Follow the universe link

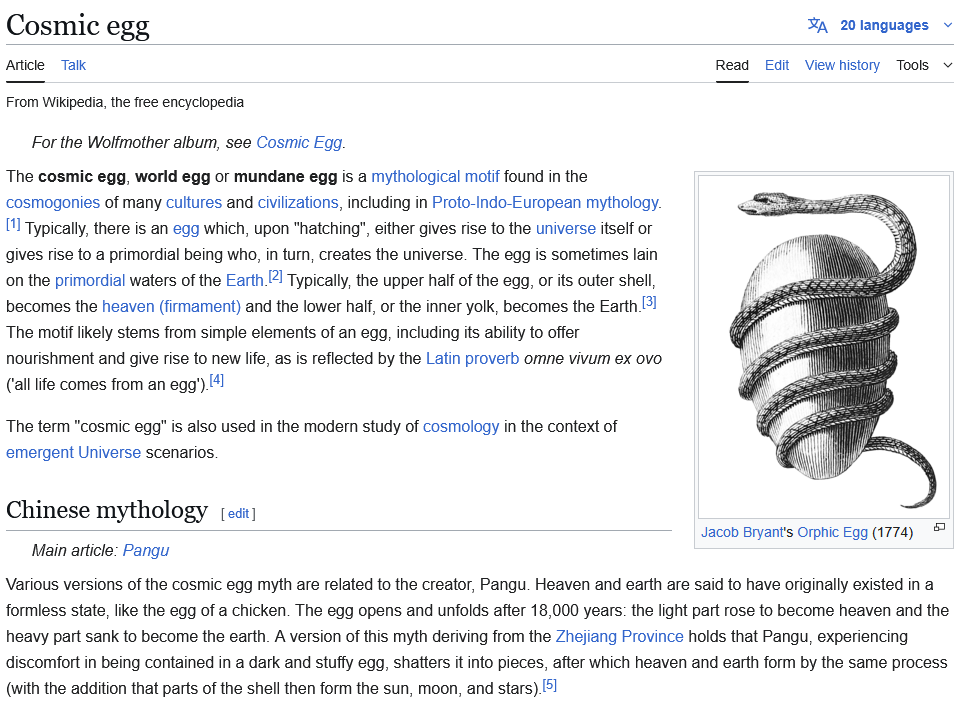point(566,229)
